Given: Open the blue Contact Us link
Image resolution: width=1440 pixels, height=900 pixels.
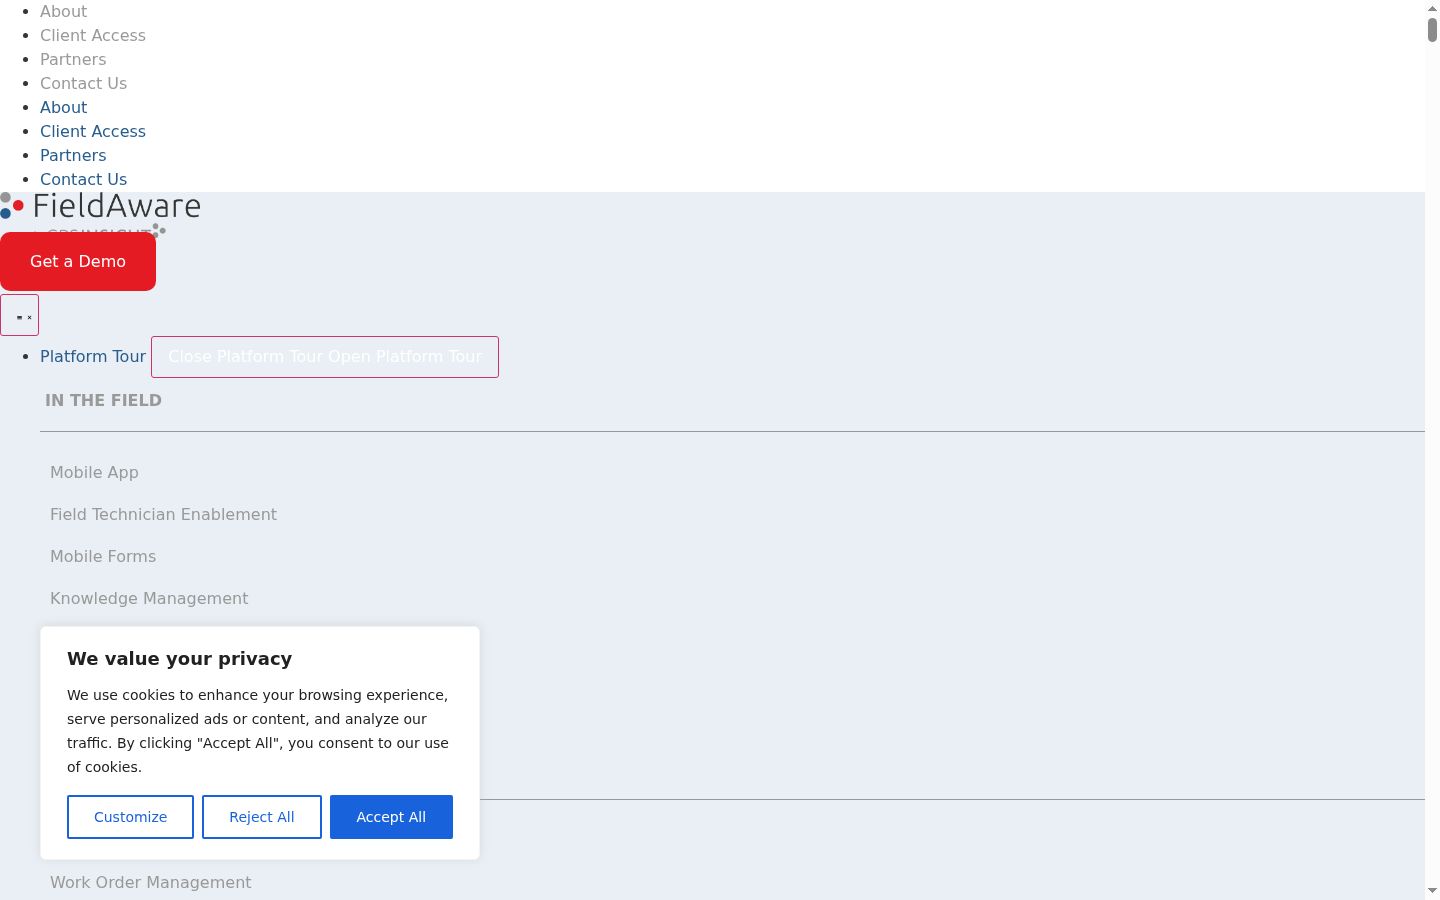Looking at the screenshot, I should (83, 179).
